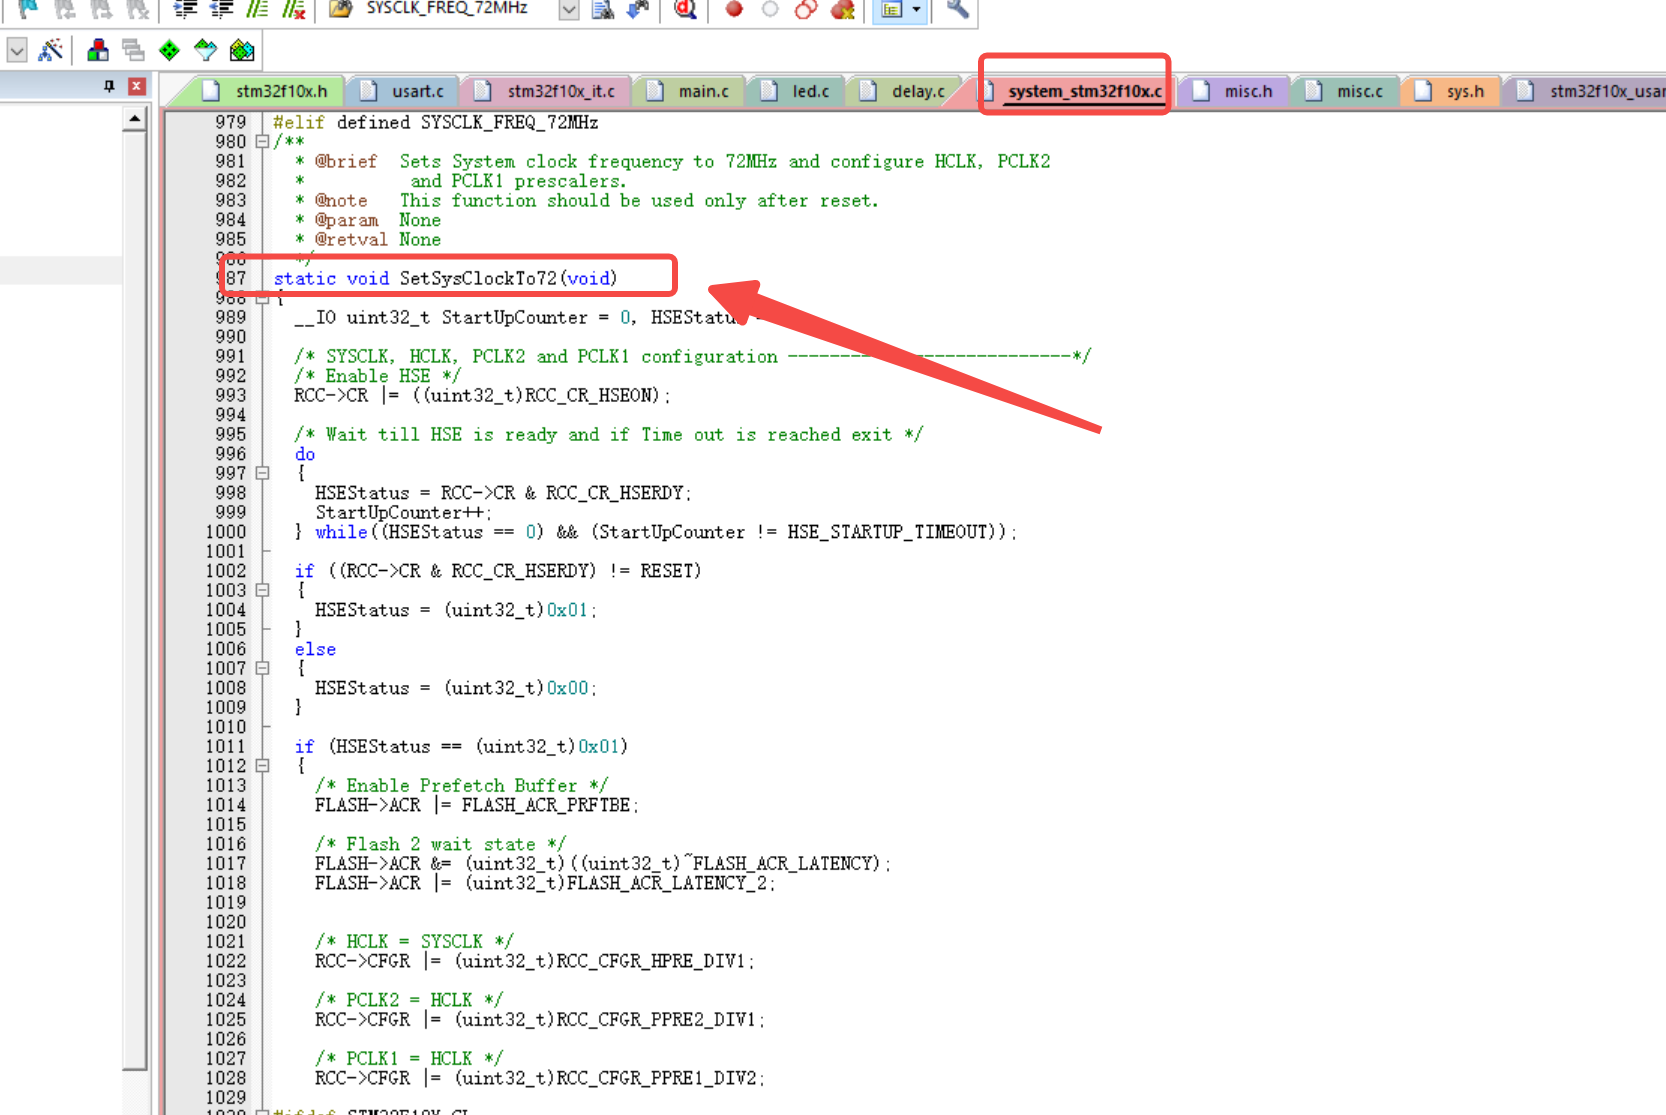
Task: Collapse the HSEStatus if block at line 1012
Action: click(x=262, y=766)
